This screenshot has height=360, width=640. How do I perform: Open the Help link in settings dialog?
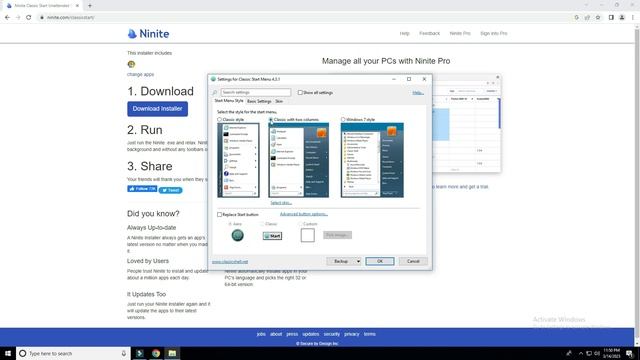pos(418,93)
